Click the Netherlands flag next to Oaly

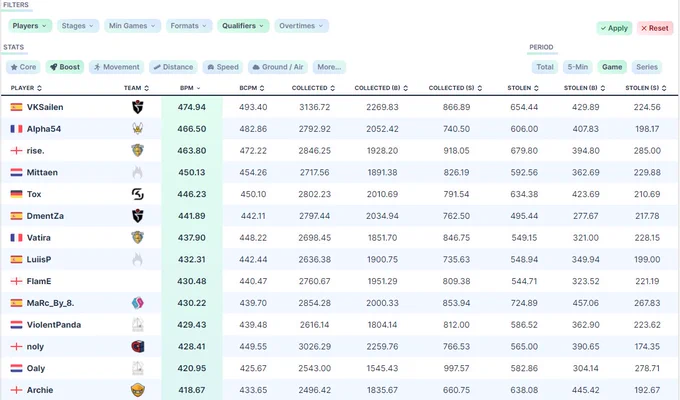point(16,368)
